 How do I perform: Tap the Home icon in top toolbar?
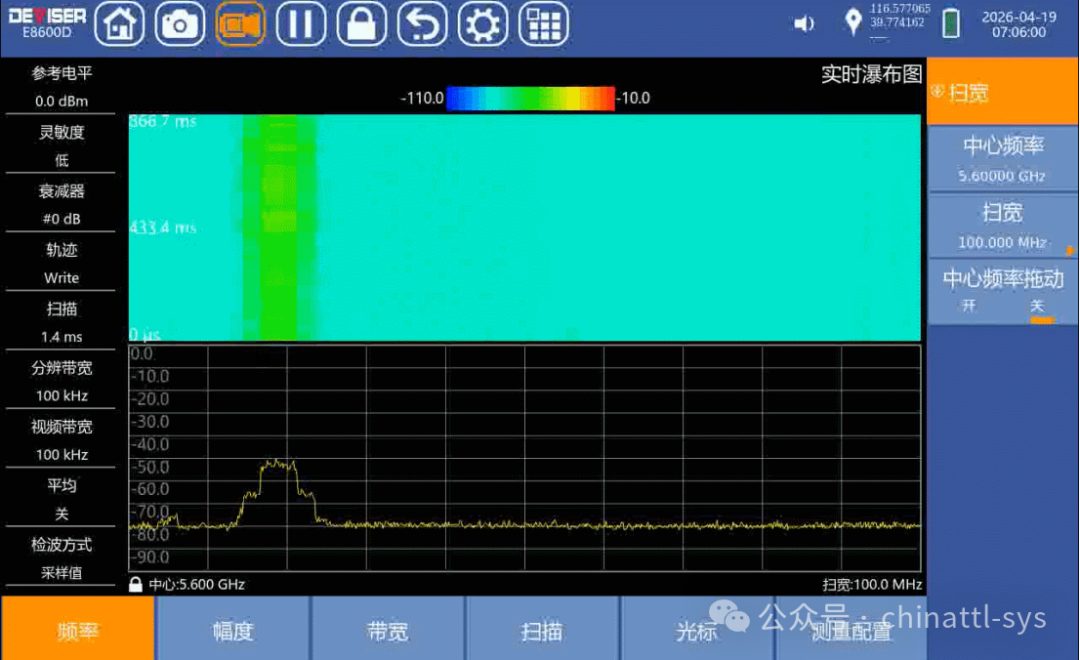119,24
